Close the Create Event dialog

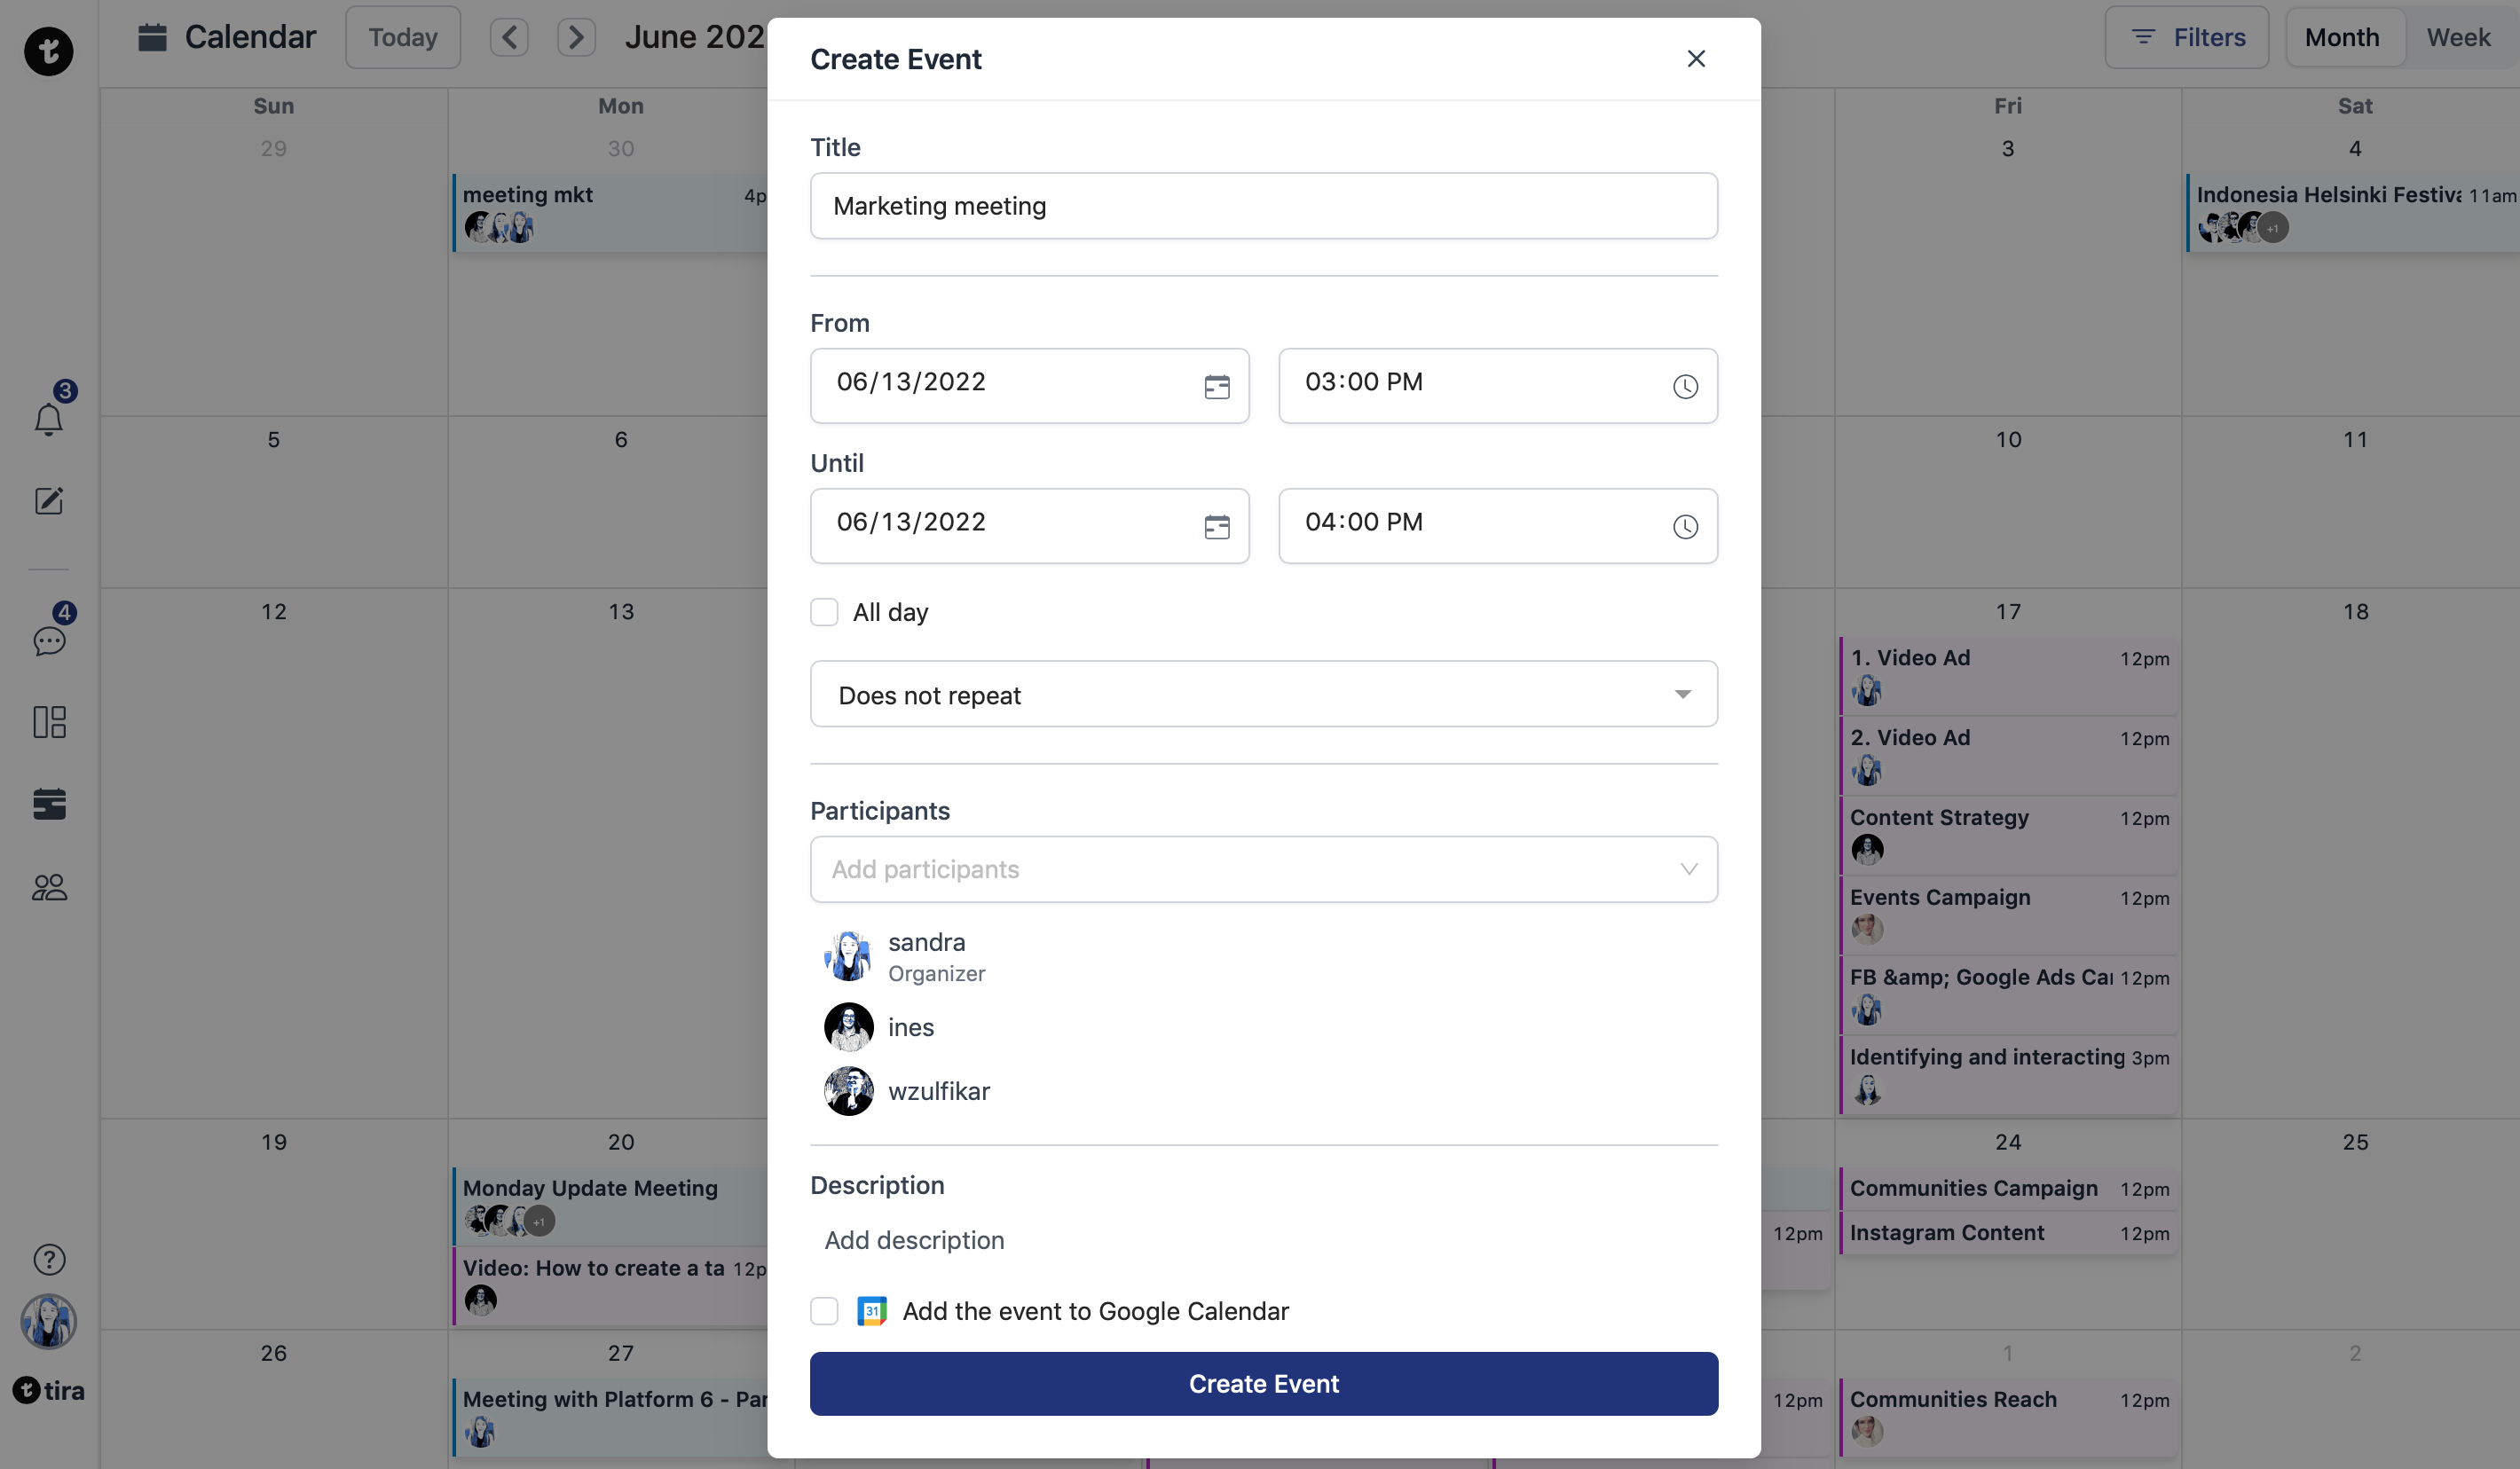coord(1696,59)
